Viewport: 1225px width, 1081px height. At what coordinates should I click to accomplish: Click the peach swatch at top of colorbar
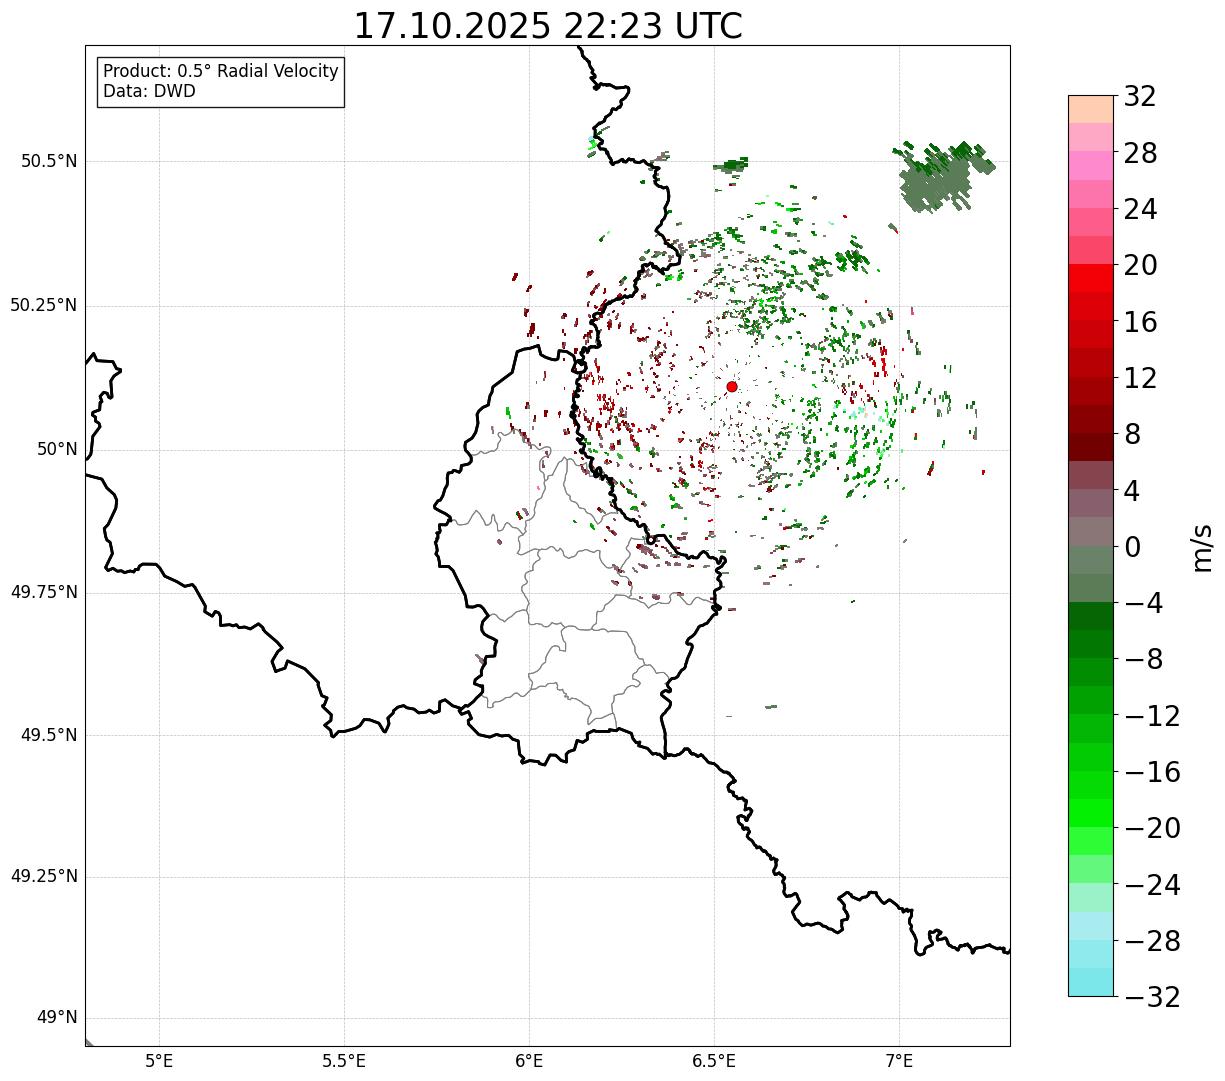click(x=1091, y=109)
